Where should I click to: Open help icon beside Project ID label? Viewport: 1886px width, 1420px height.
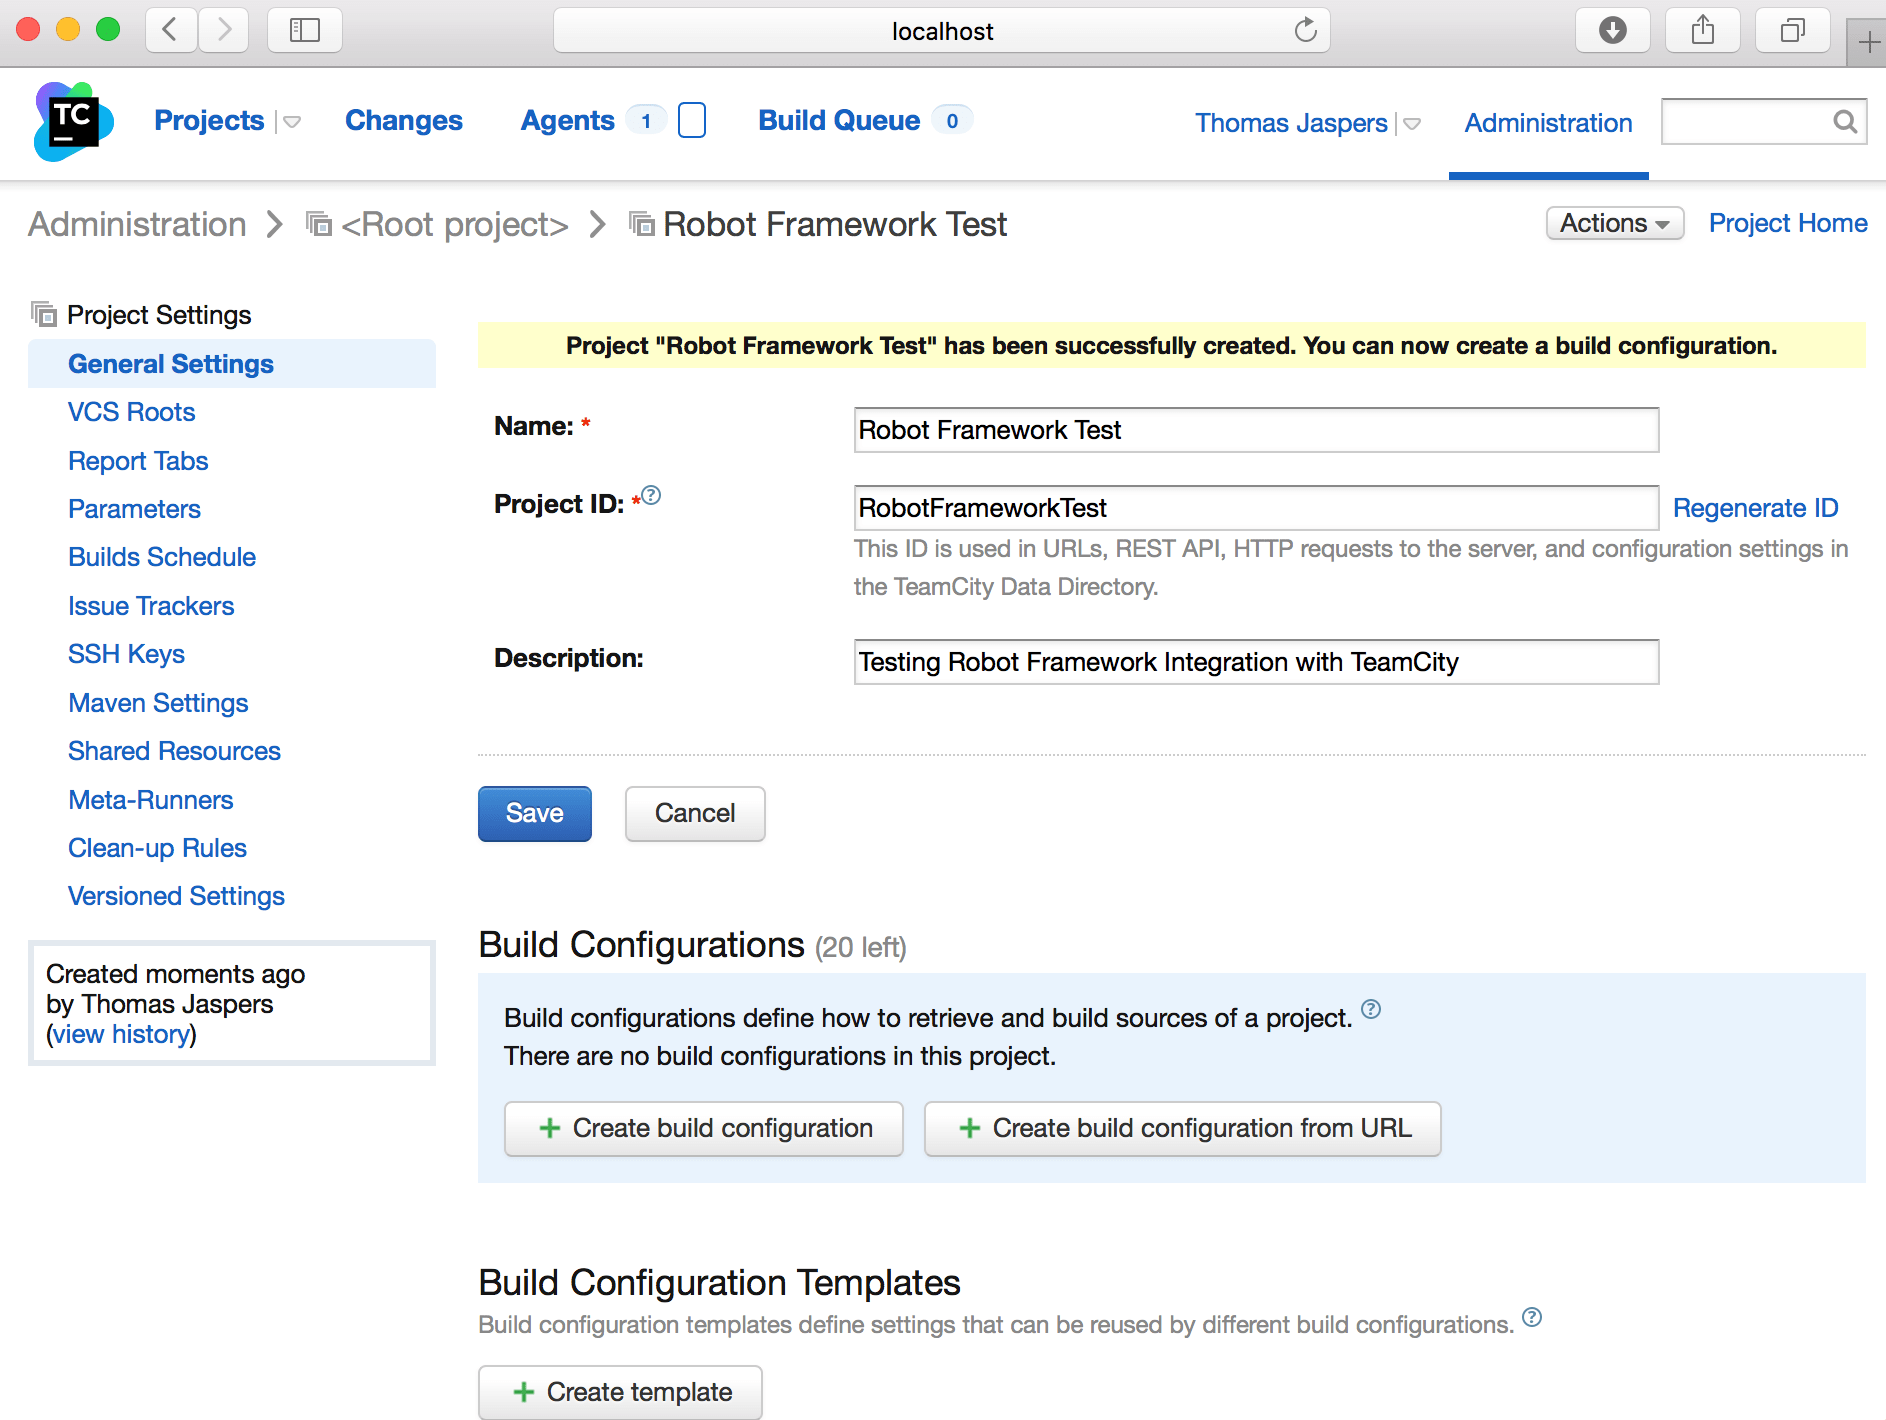(651, 495)
